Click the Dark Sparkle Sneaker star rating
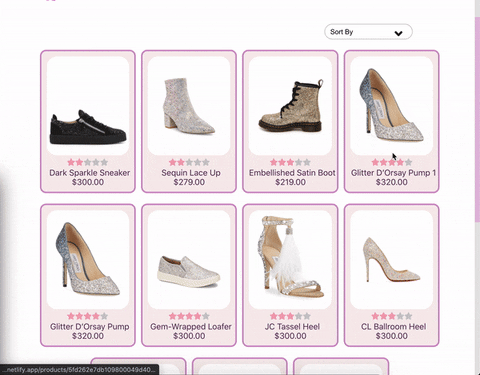This screenshot has height=375, width=480. point(88,162)
